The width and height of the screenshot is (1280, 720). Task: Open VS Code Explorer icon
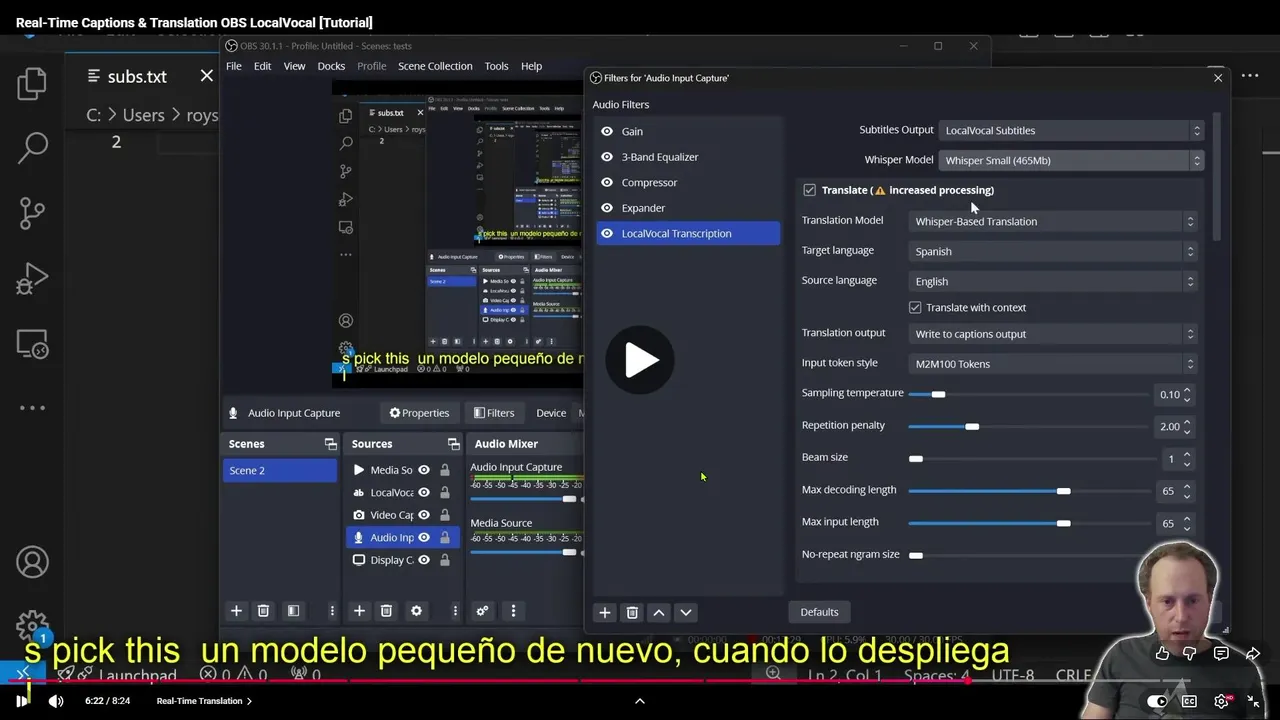[x=32, y=84]
